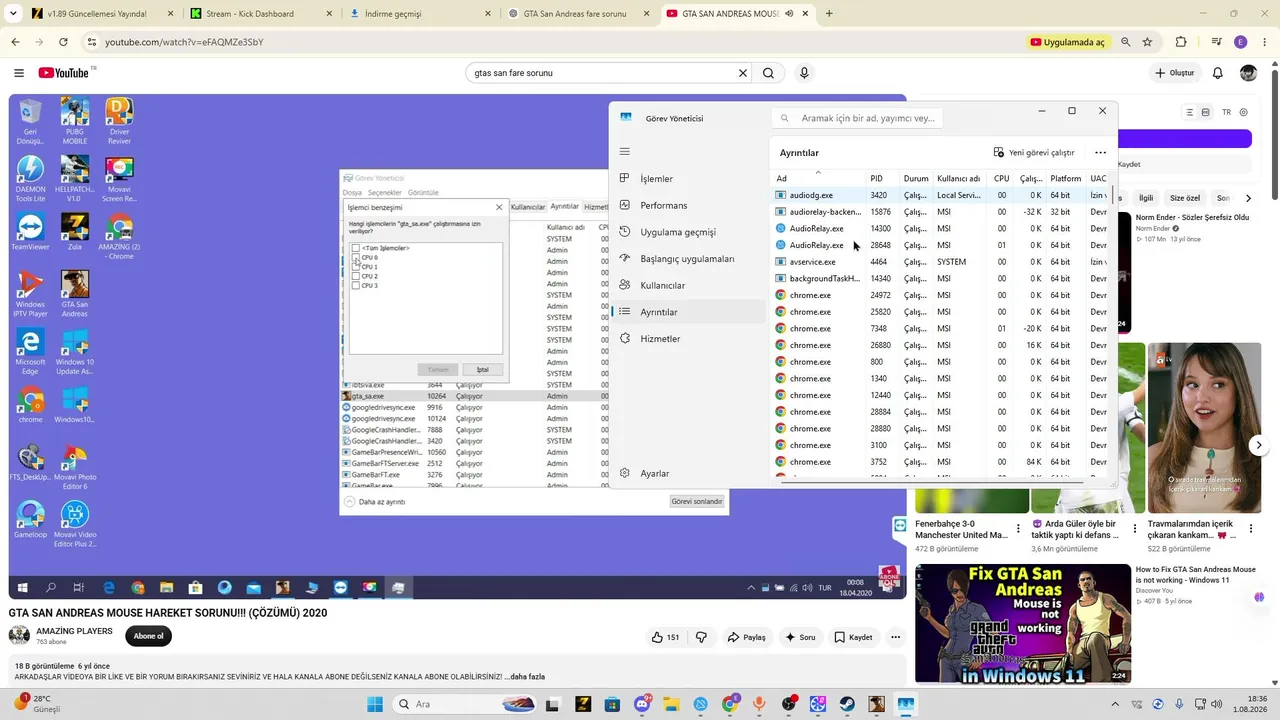Image resolution: width=1280 pixels, height=720 pixels.
Task: Open Windows Start menu
Action: [375, 704]
